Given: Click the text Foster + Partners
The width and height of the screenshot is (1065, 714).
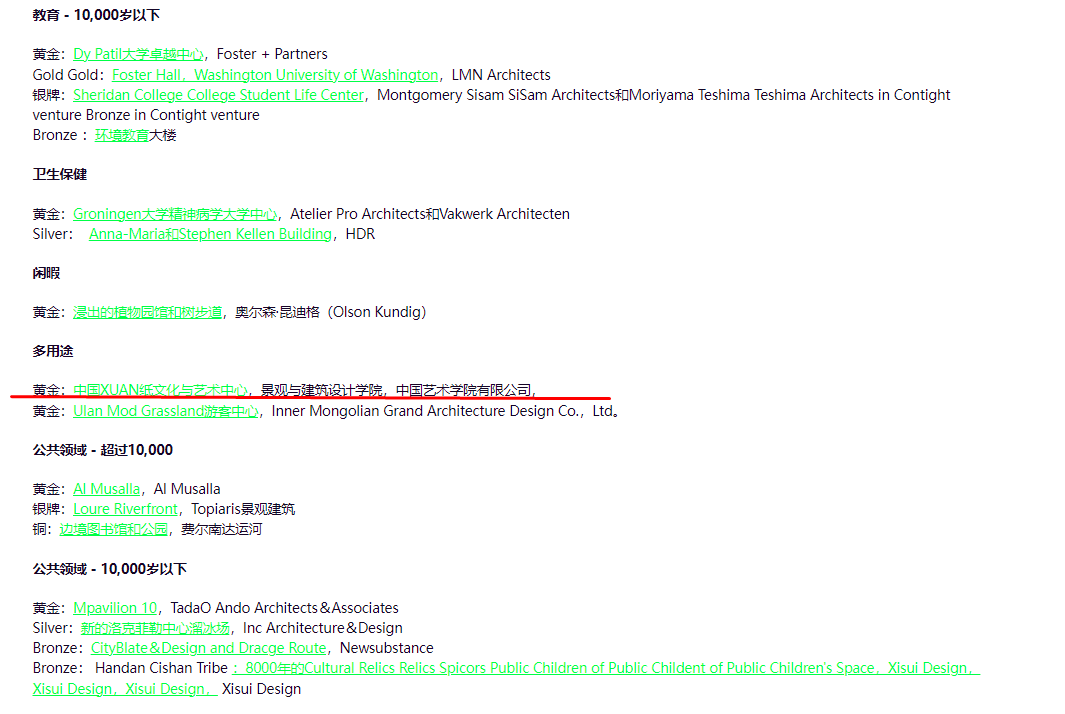Looking at the screenshot, I should pyautogui.click(x=272, y=54).
